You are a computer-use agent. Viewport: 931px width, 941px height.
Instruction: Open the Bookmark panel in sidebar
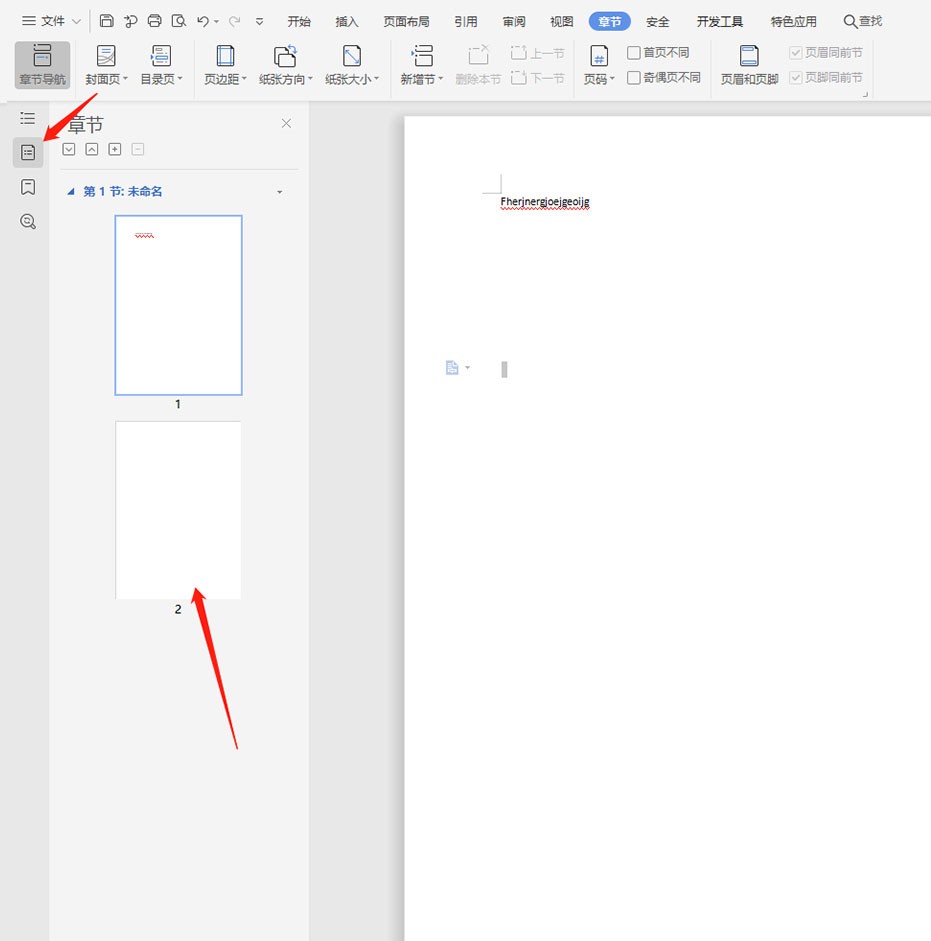pos(28,187)
